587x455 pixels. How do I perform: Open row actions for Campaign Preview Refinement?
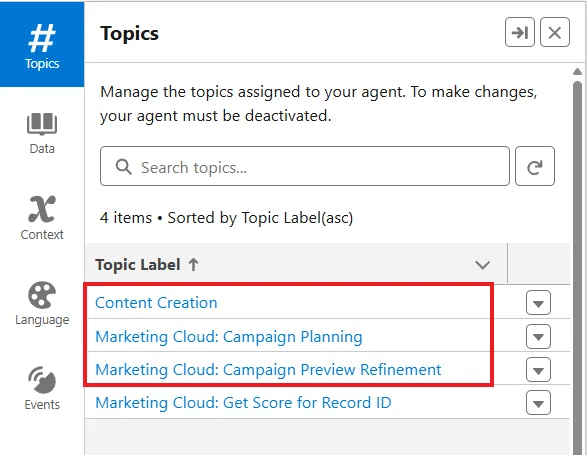point(538,369)
